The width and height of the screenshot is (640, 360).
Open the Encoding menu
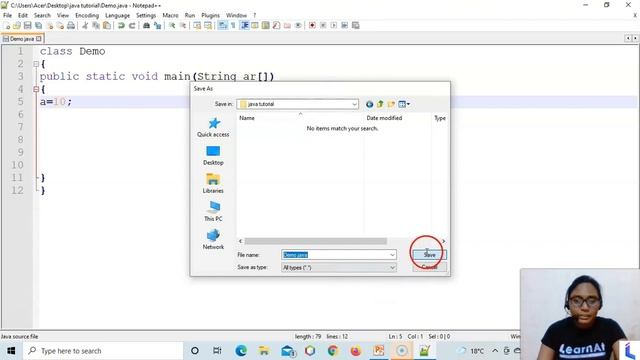tap(87, 15)
